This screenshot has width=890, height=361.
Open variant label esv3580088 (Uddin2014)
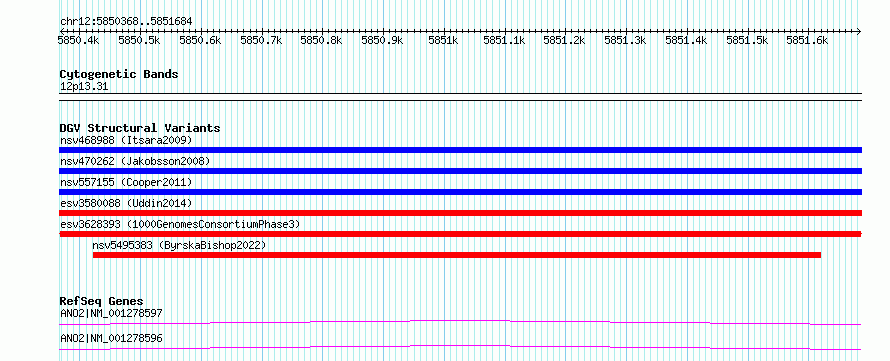click(126, 203)
